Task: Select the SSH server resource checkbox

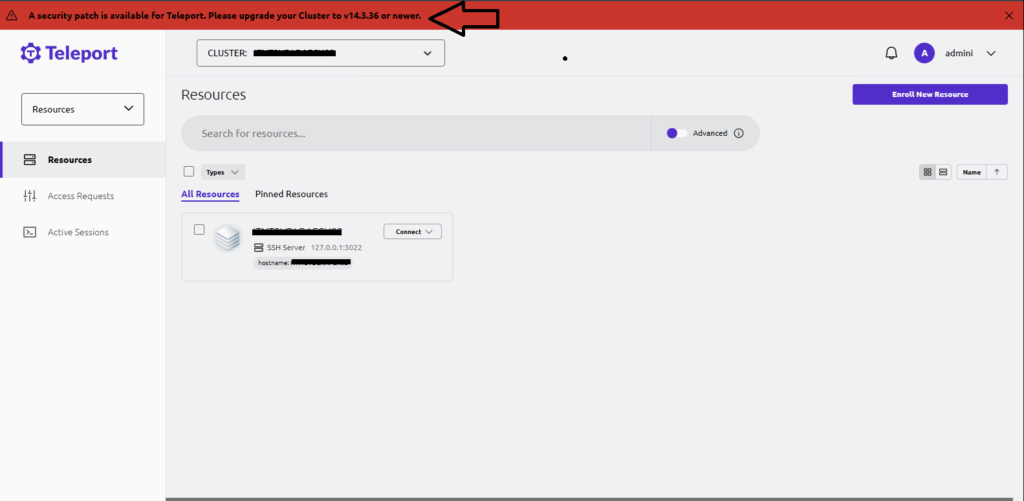Action: (199, 230)
